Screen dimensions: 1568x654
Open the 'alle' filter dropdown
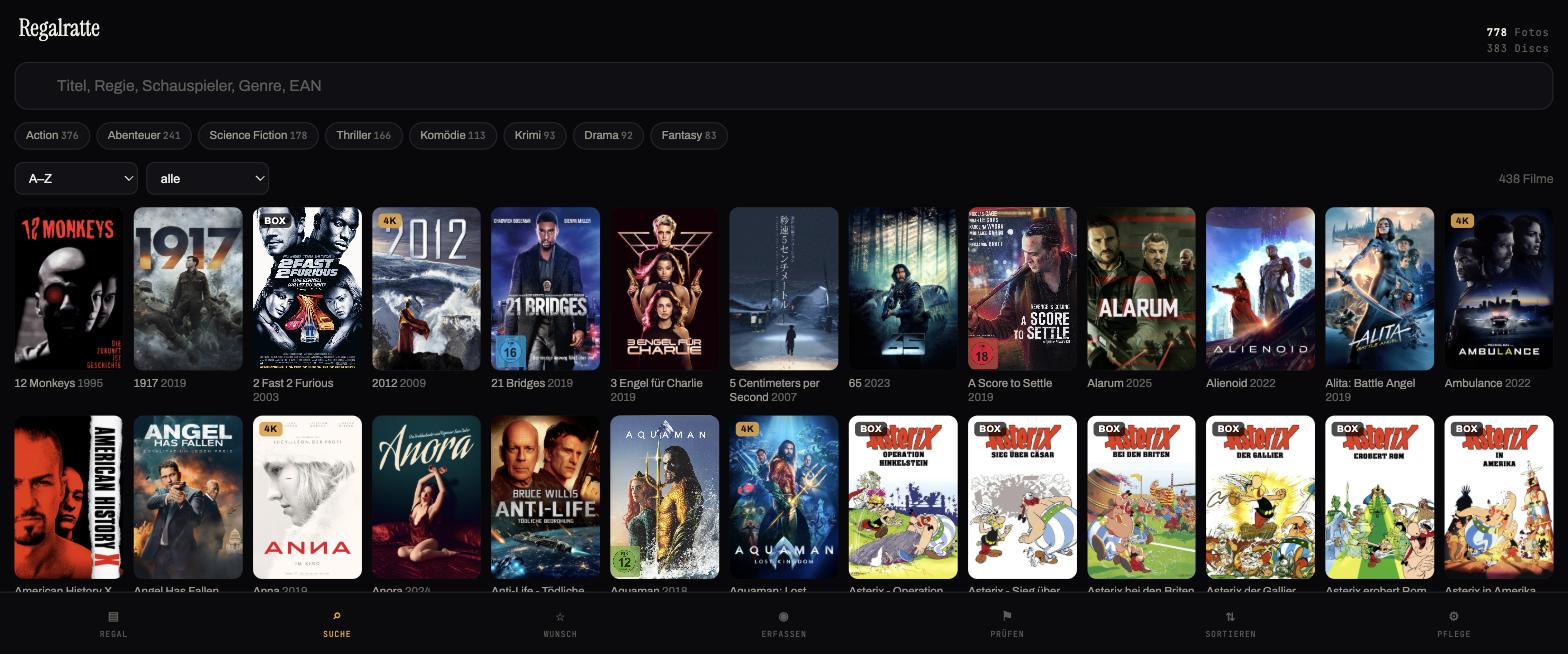point(208,178)
